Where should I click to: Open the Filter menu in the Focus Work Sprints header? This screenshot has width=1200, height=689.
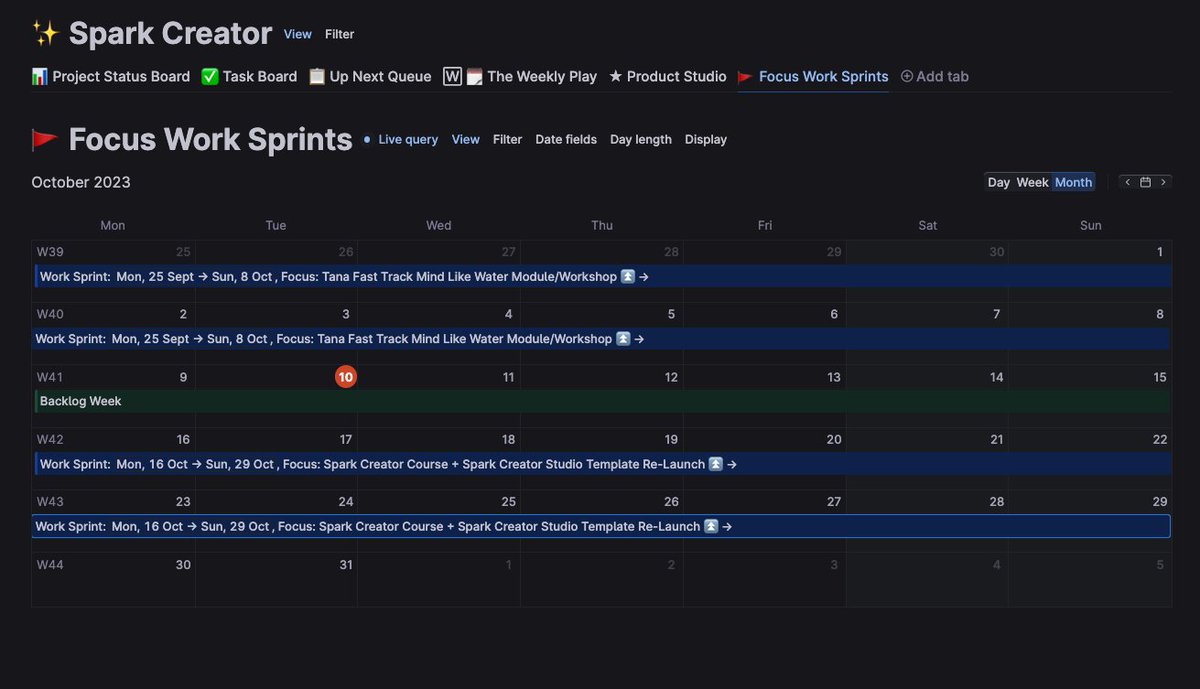508,140
